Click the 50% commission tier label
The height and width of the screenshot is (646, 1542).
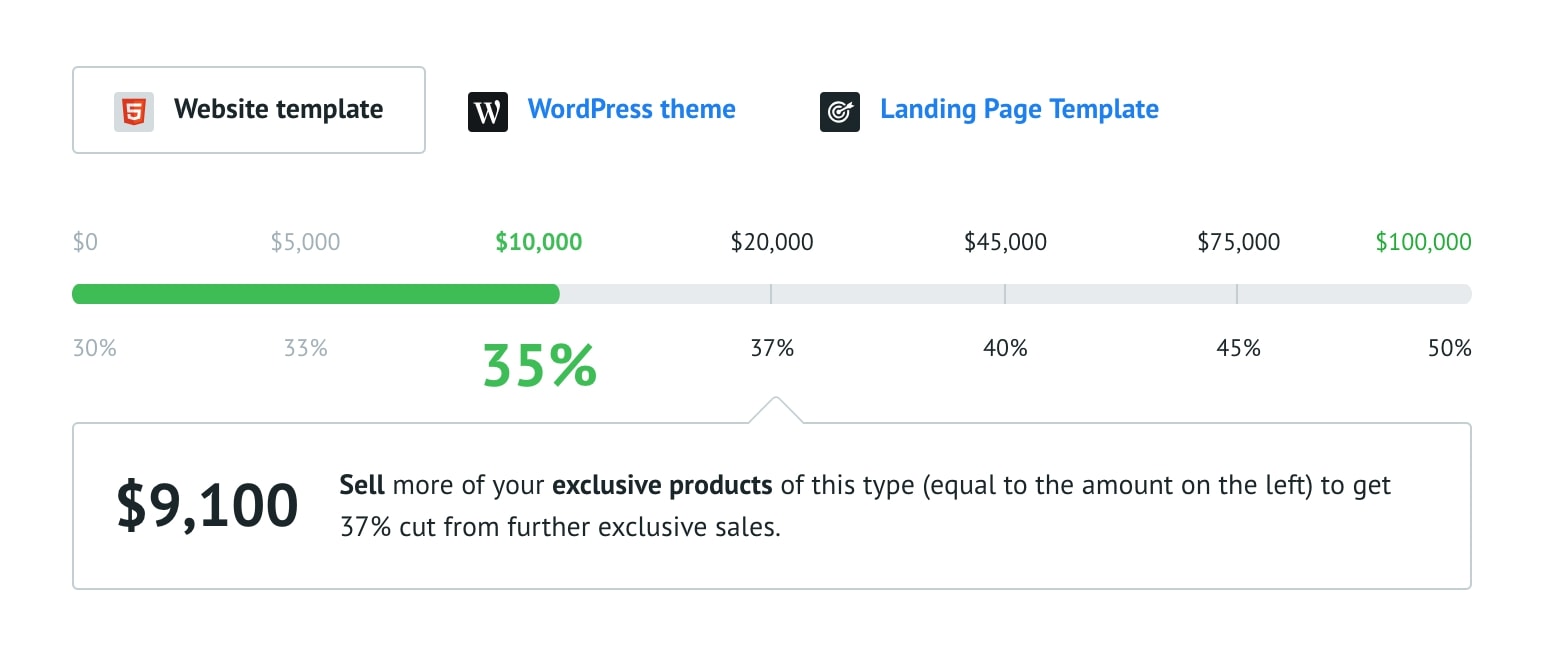point(1449,349)
